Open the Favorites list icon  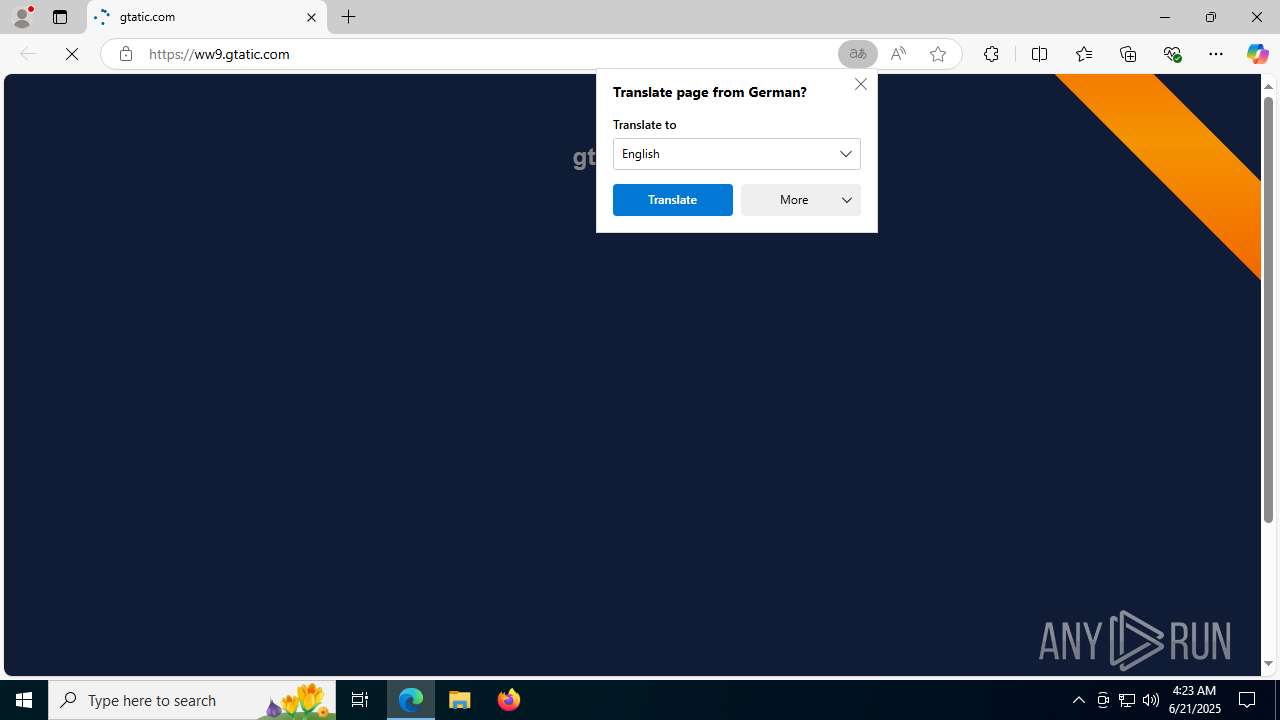pos(1083,54)
